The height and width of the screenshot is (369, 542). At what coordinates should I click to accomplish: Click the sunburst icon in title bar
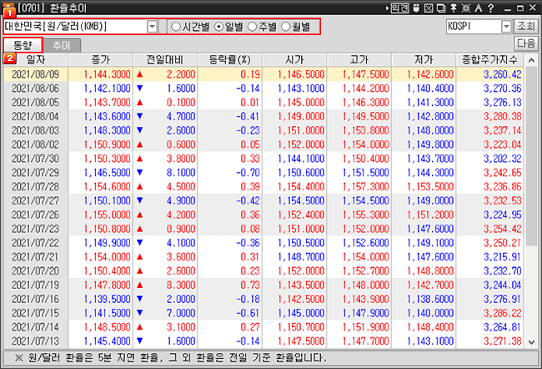coord(466,8)
